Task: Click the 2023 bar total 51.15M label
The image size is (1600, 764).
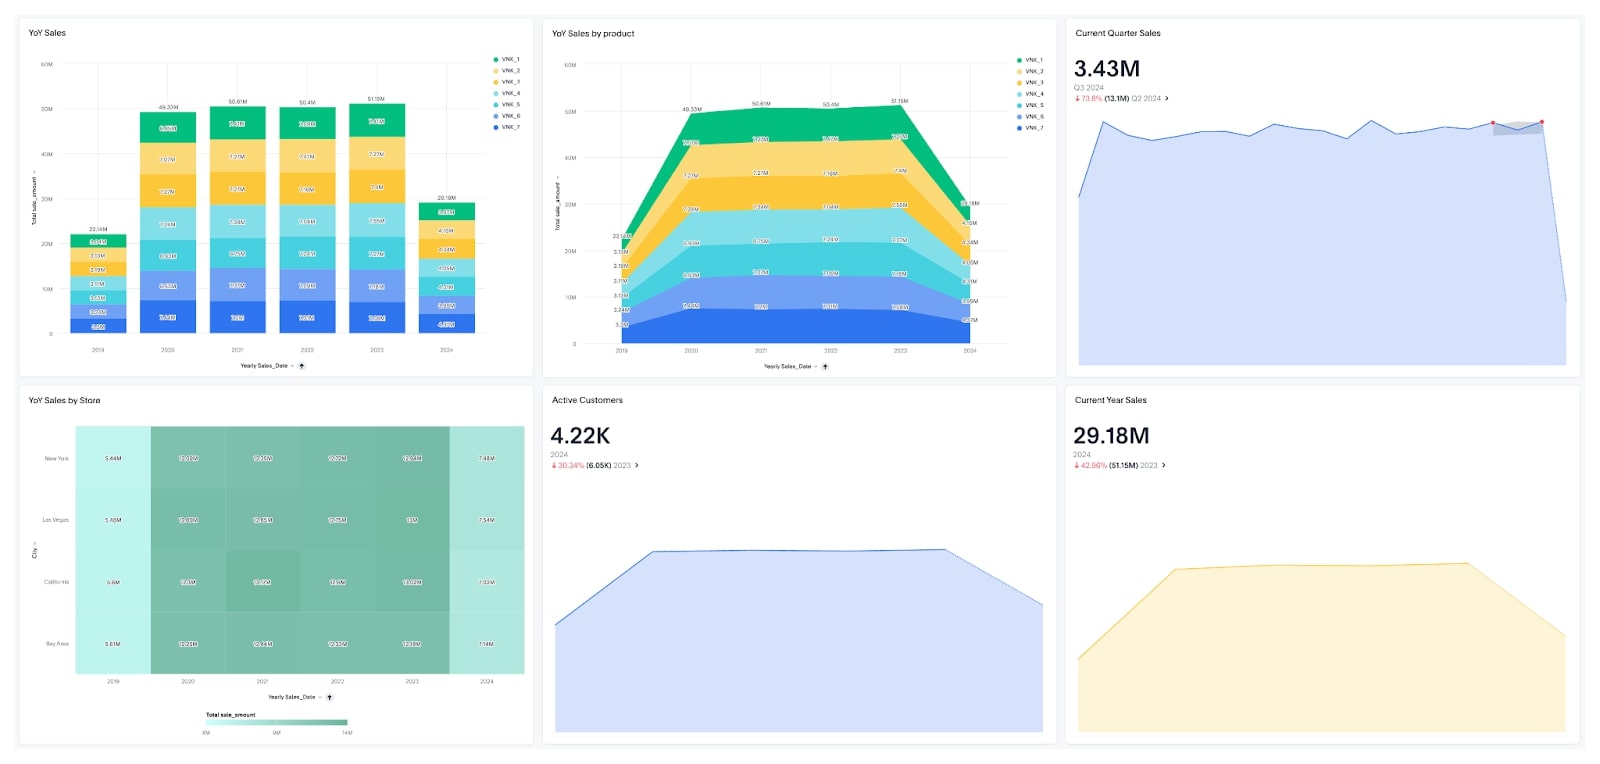Action: pyautogui.click(x=376, y=99)
